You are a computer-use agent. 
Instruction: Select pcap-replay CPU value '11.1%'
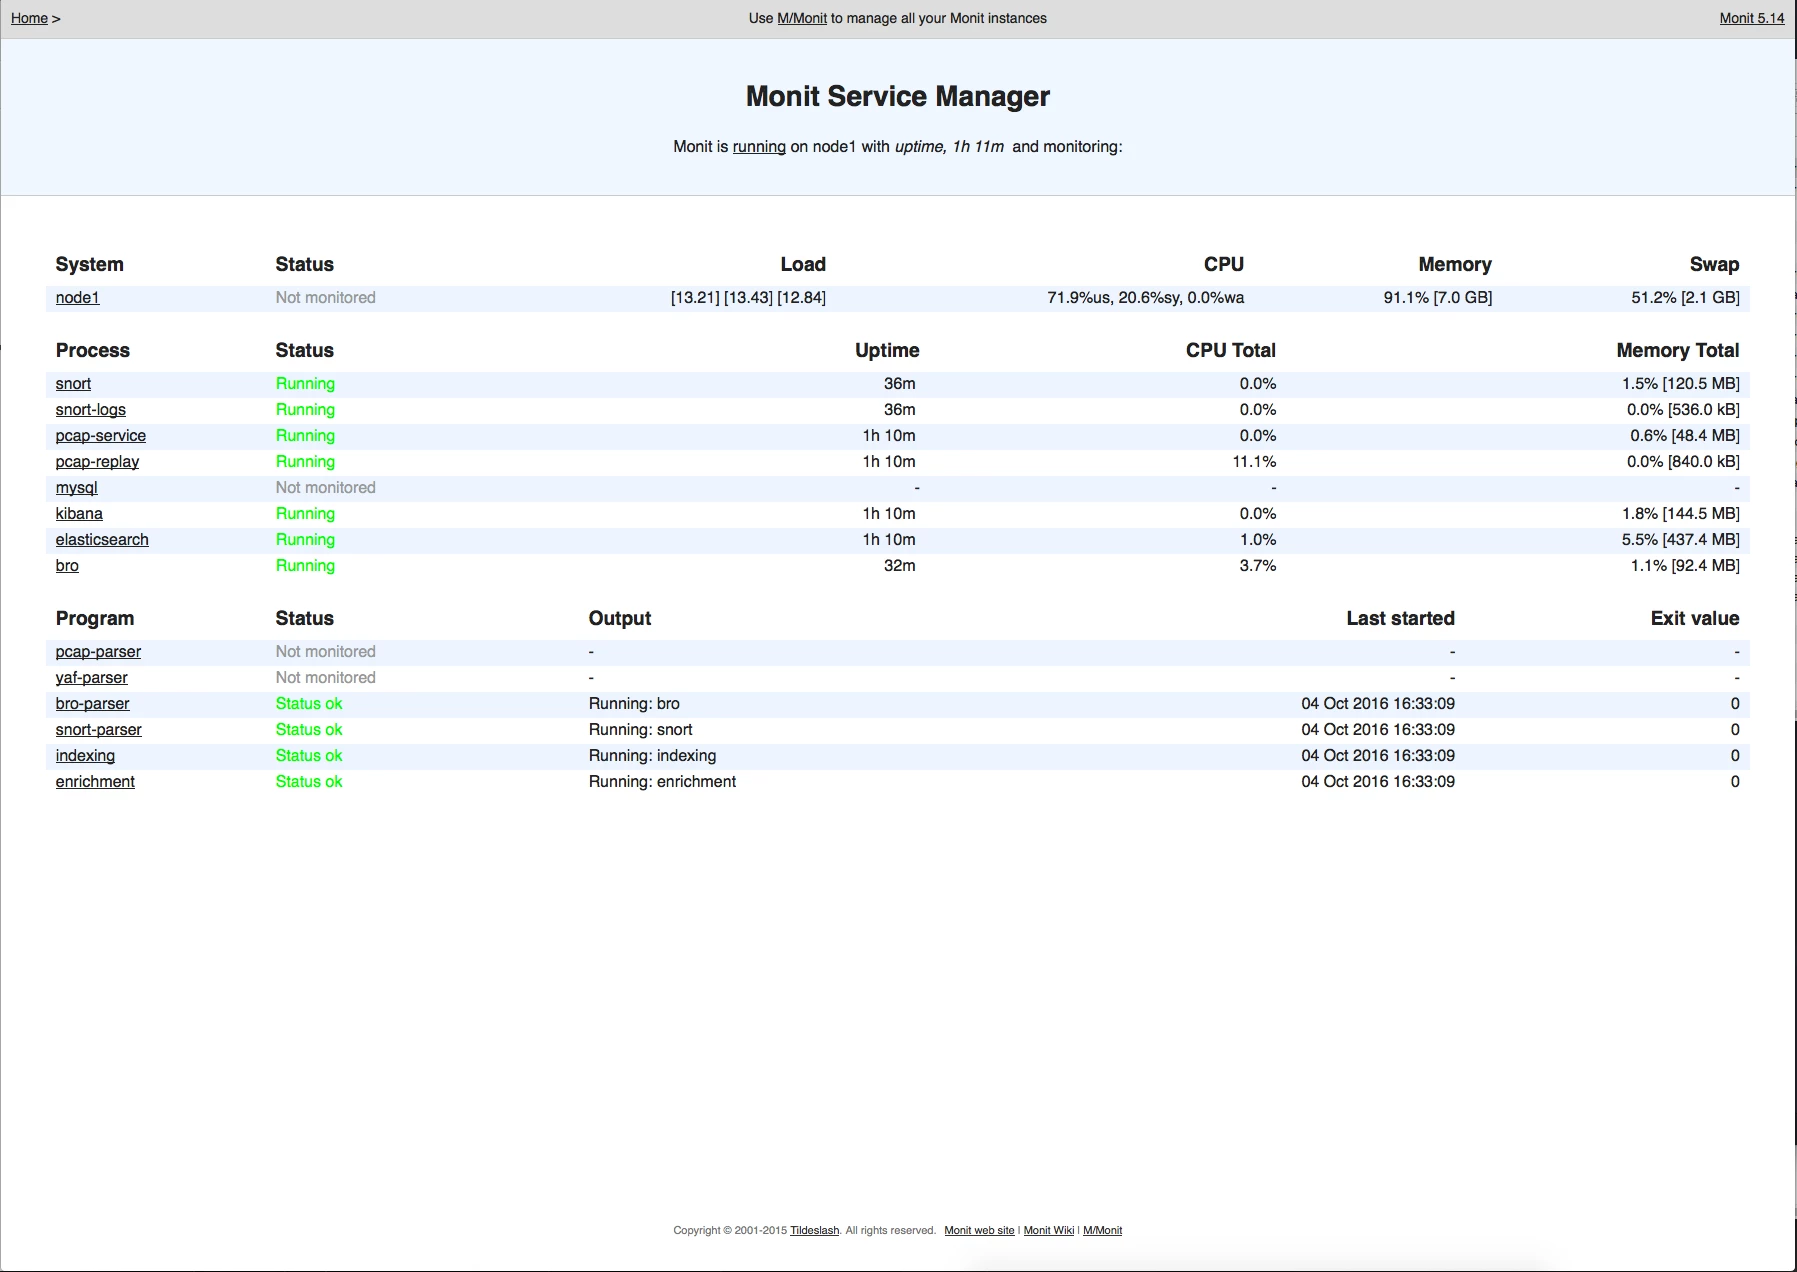point(1254,461)
